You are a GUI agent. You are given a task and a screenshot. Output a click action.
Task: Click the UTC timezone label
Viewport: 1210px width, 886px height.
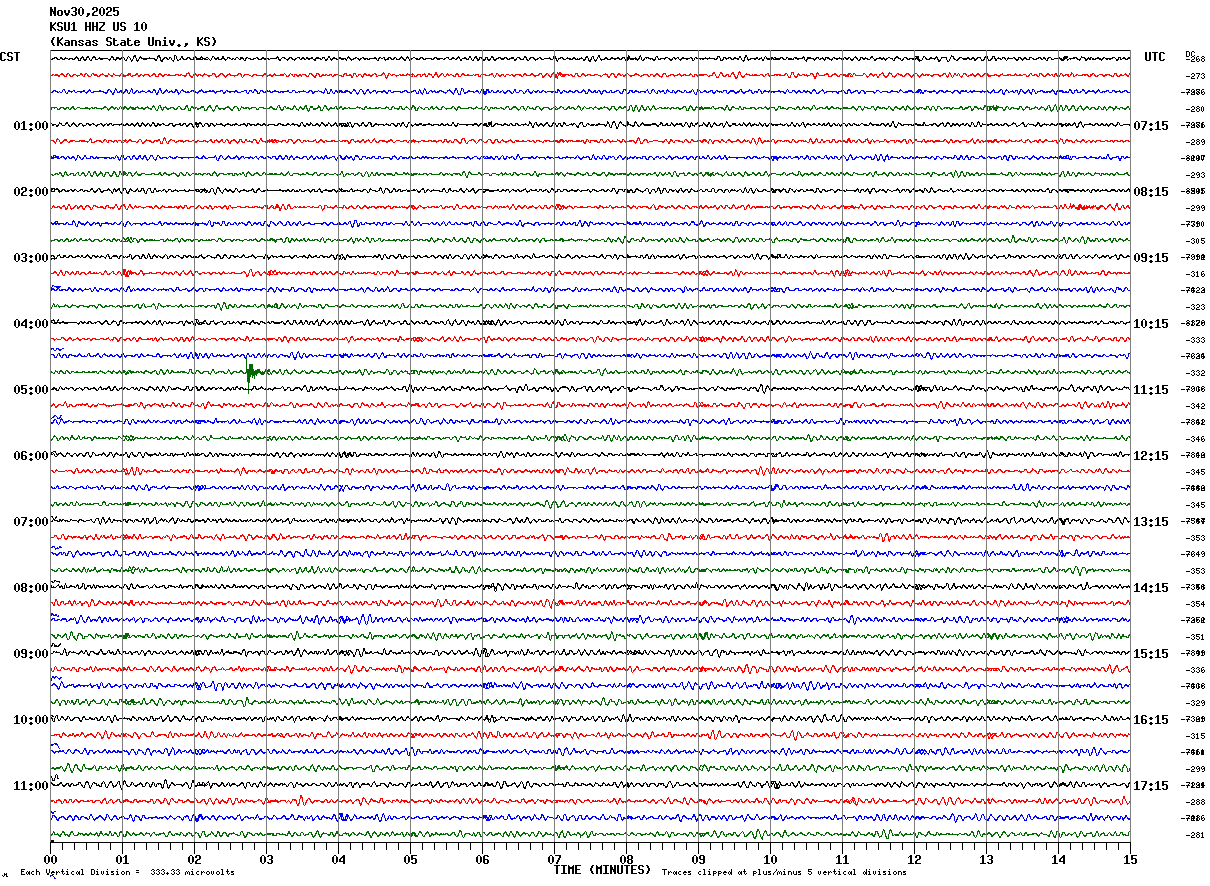[x=1154, y=57]
